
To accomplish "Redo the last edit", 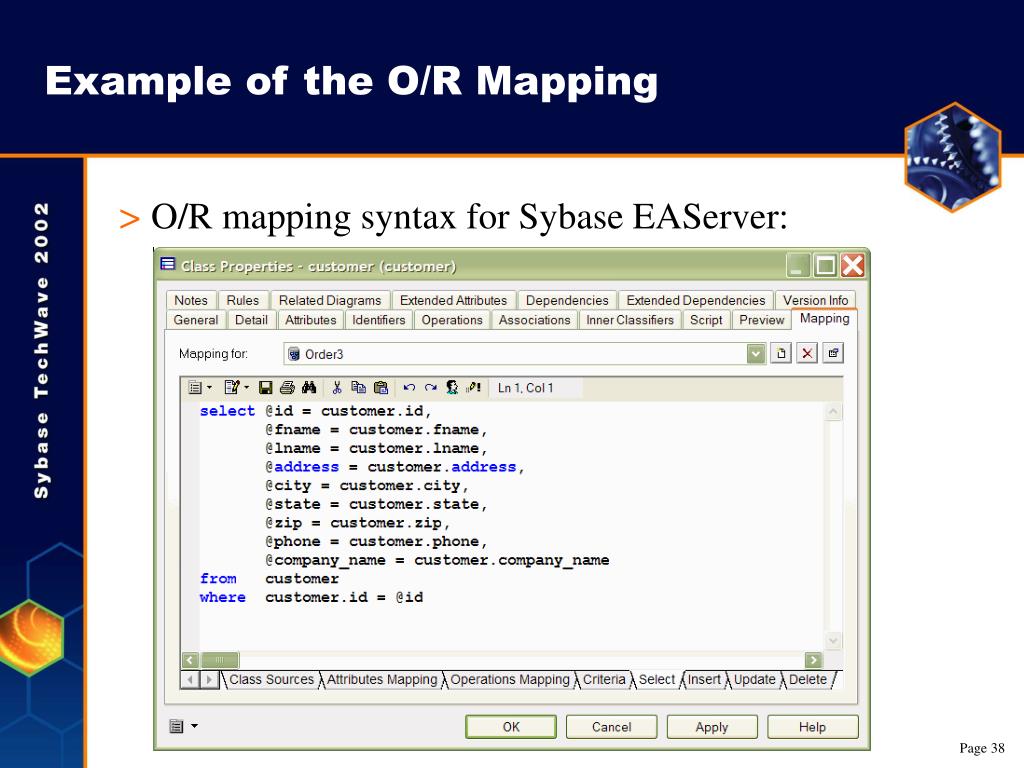I will coord(430,388).
